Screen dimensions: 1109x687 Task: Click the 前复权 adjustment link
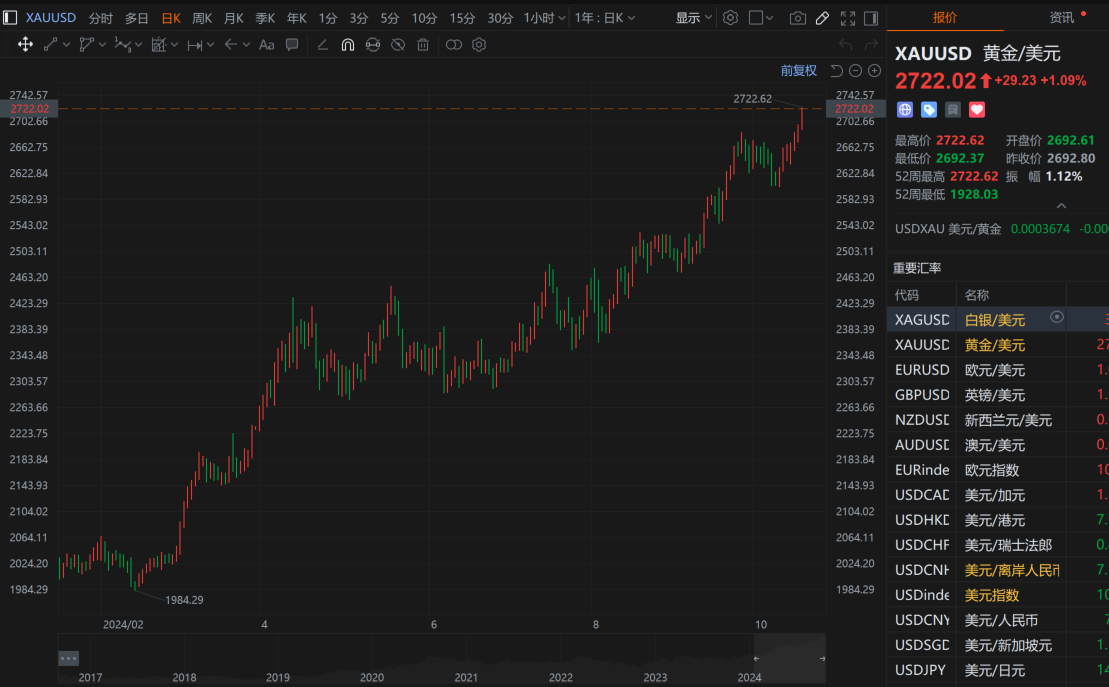(798, 70)
